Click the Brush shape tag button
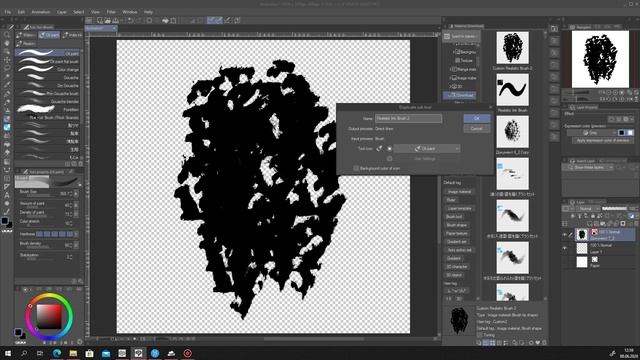640x360 pixels. (456, 225)
